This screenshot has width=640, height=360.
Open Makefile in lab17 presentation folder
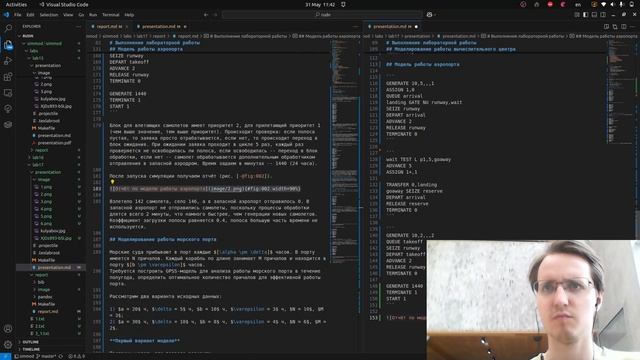click(46, 260)
